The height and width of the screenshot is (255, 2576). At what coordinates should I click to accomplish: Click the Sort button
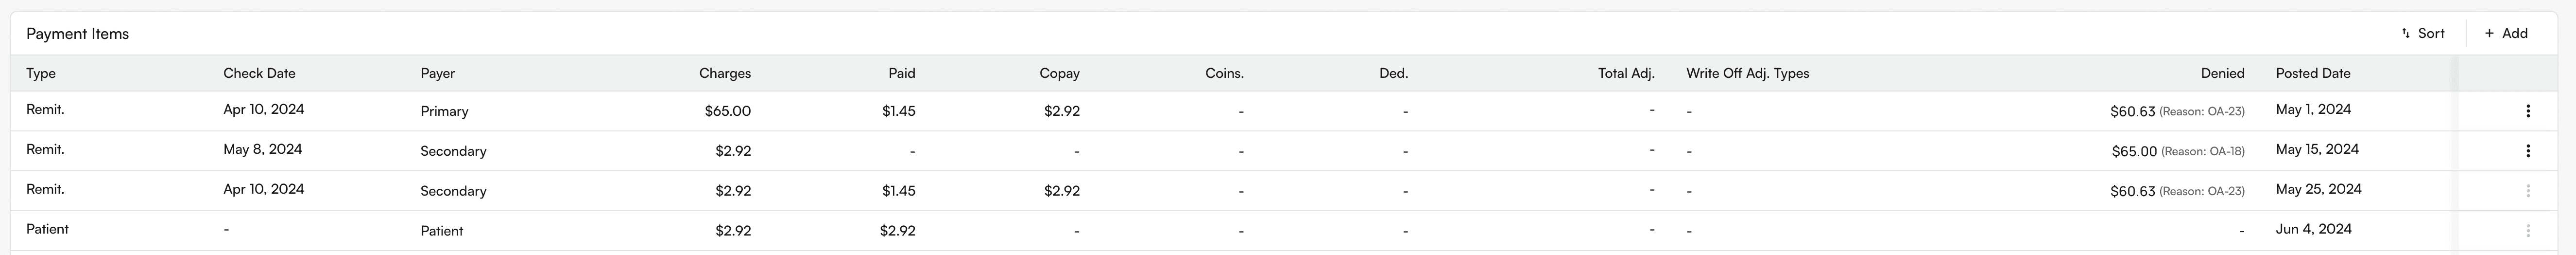pos(2422,34)
